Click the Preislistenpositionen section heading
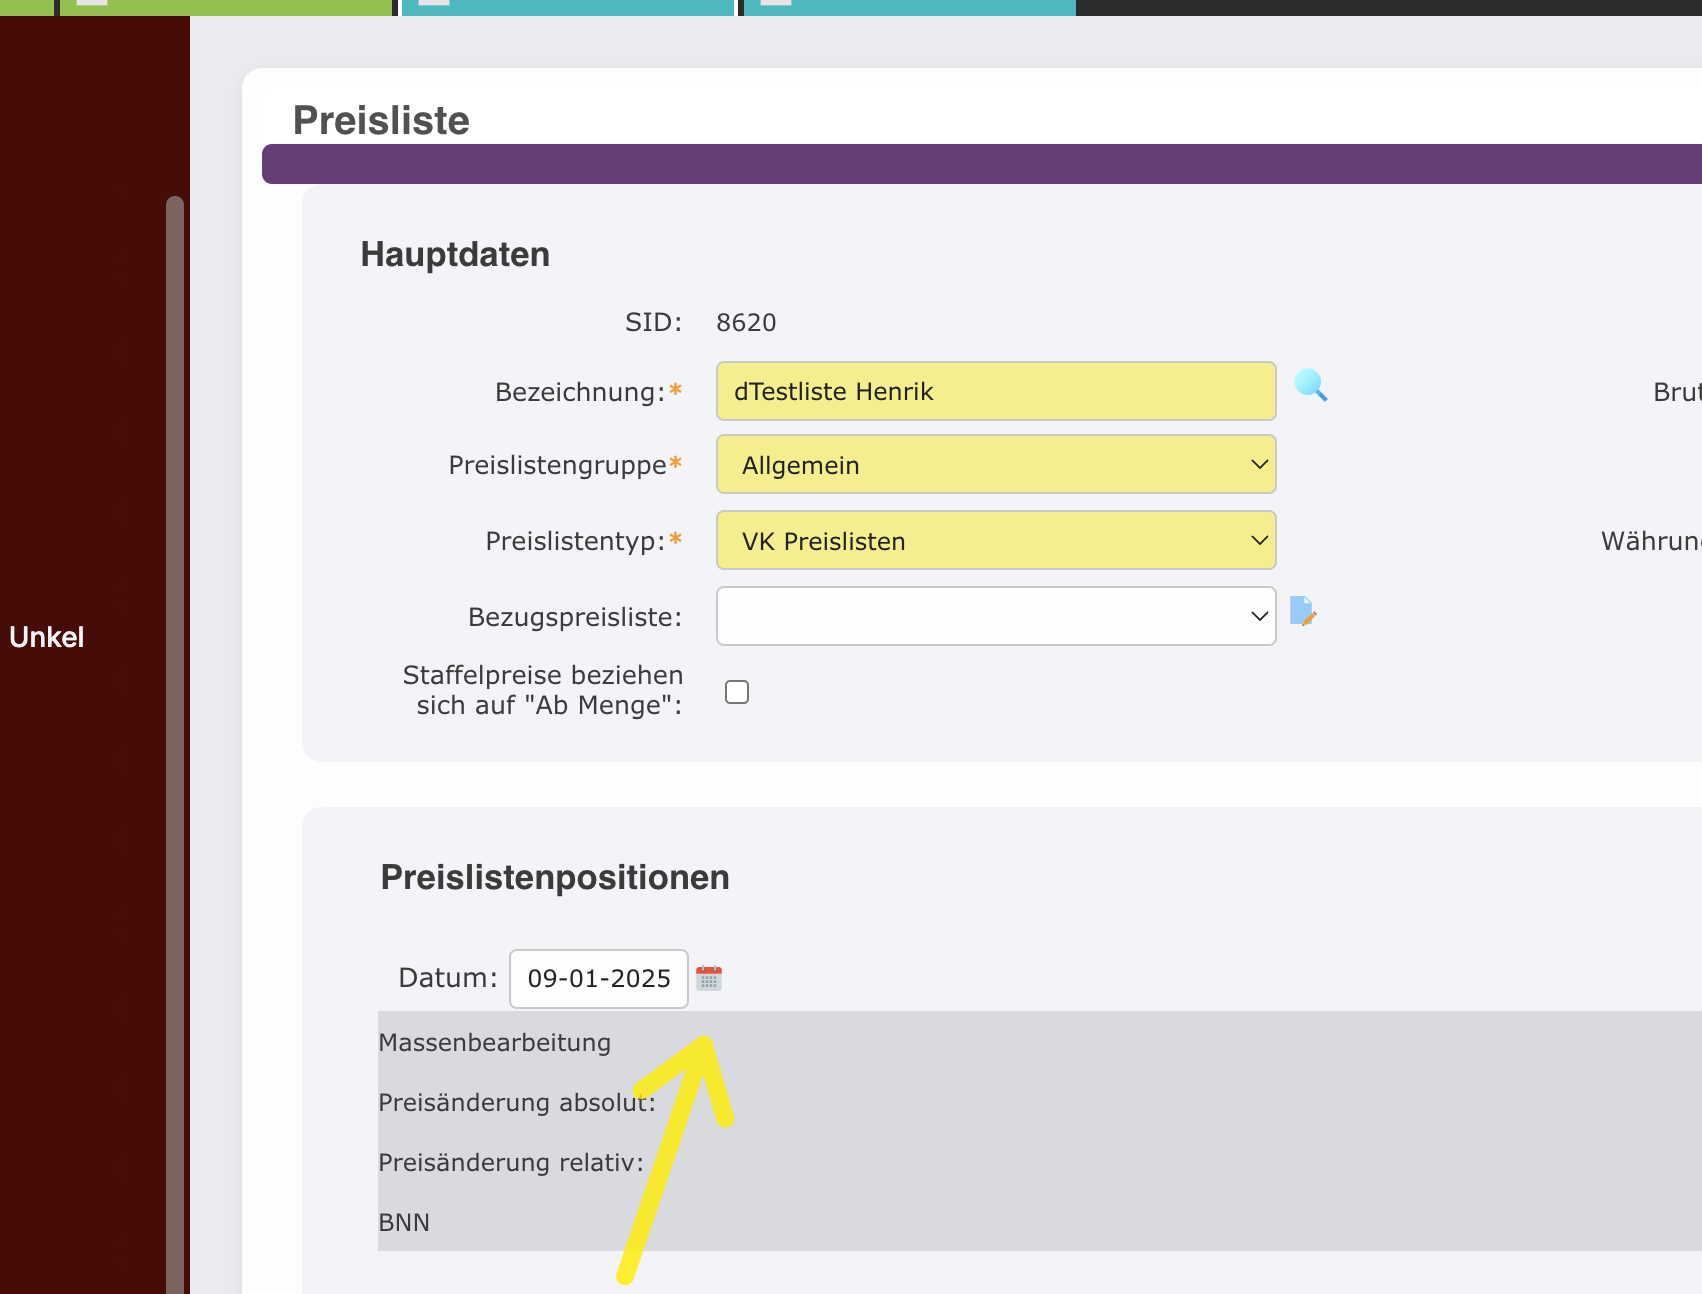 point(555,878)
